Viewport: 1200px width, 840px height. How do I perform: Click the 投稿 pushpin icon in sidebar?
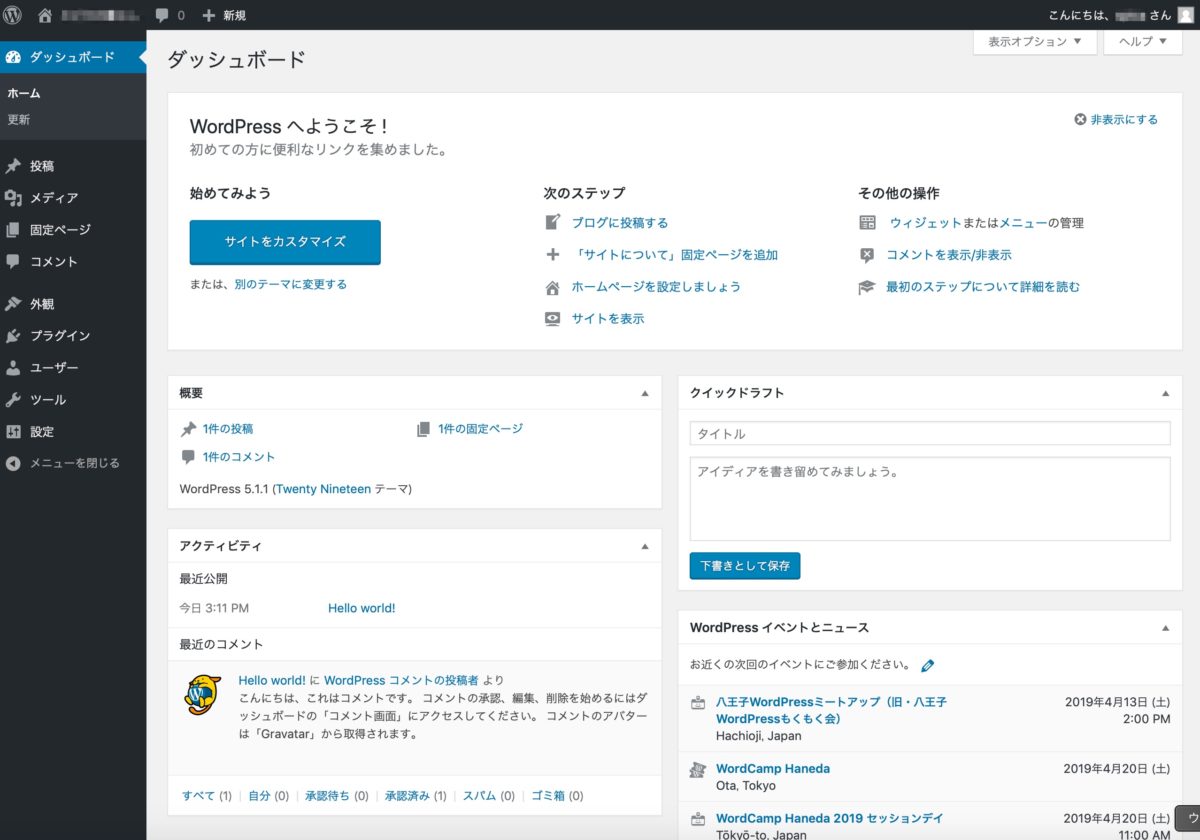[x=13, y=166]
